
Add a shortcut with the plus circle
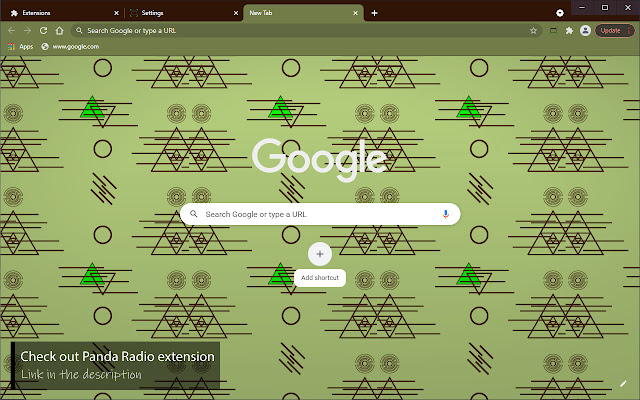tap(320, 254)
